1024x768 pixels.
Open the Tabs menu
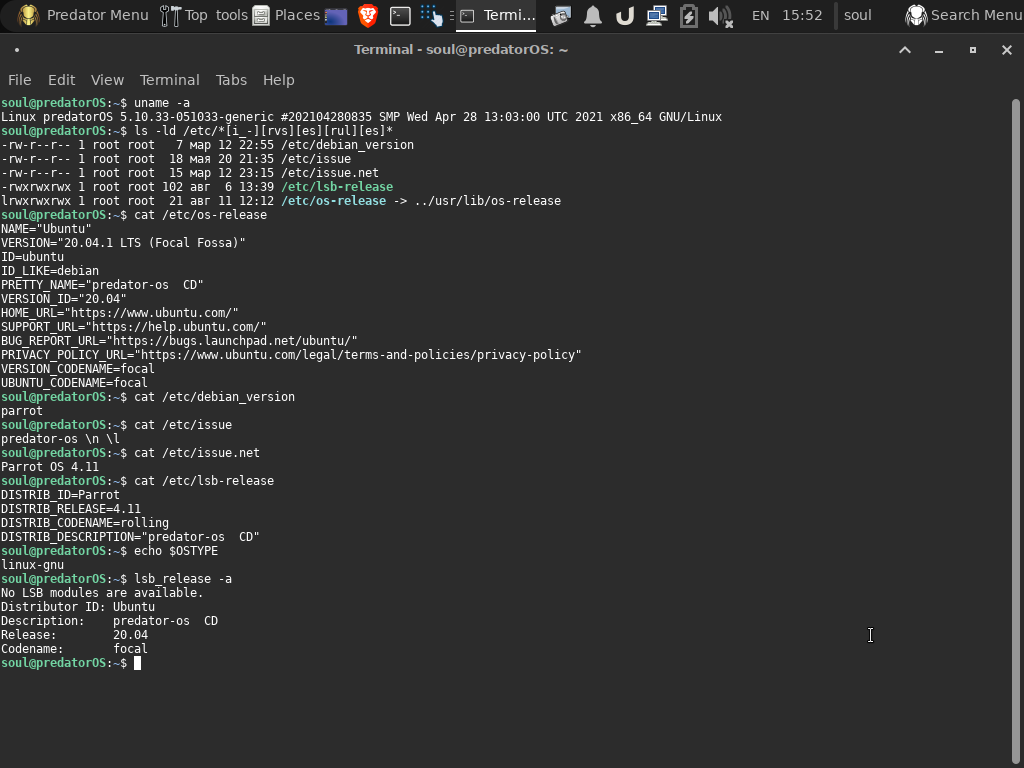pyautogui.click(x=231, y=80)
